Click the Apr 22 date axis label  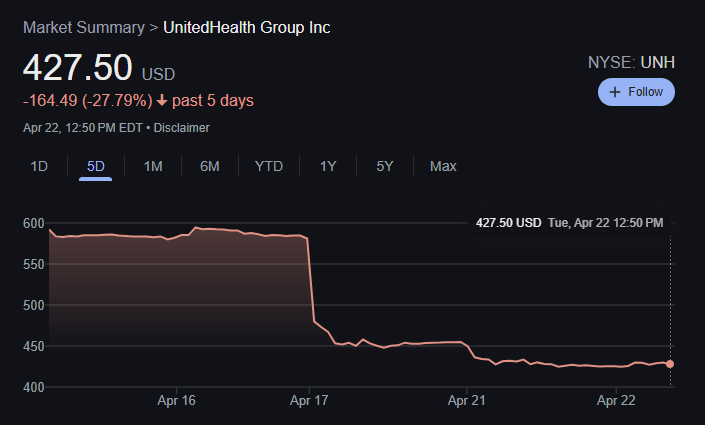coord(616,399)
